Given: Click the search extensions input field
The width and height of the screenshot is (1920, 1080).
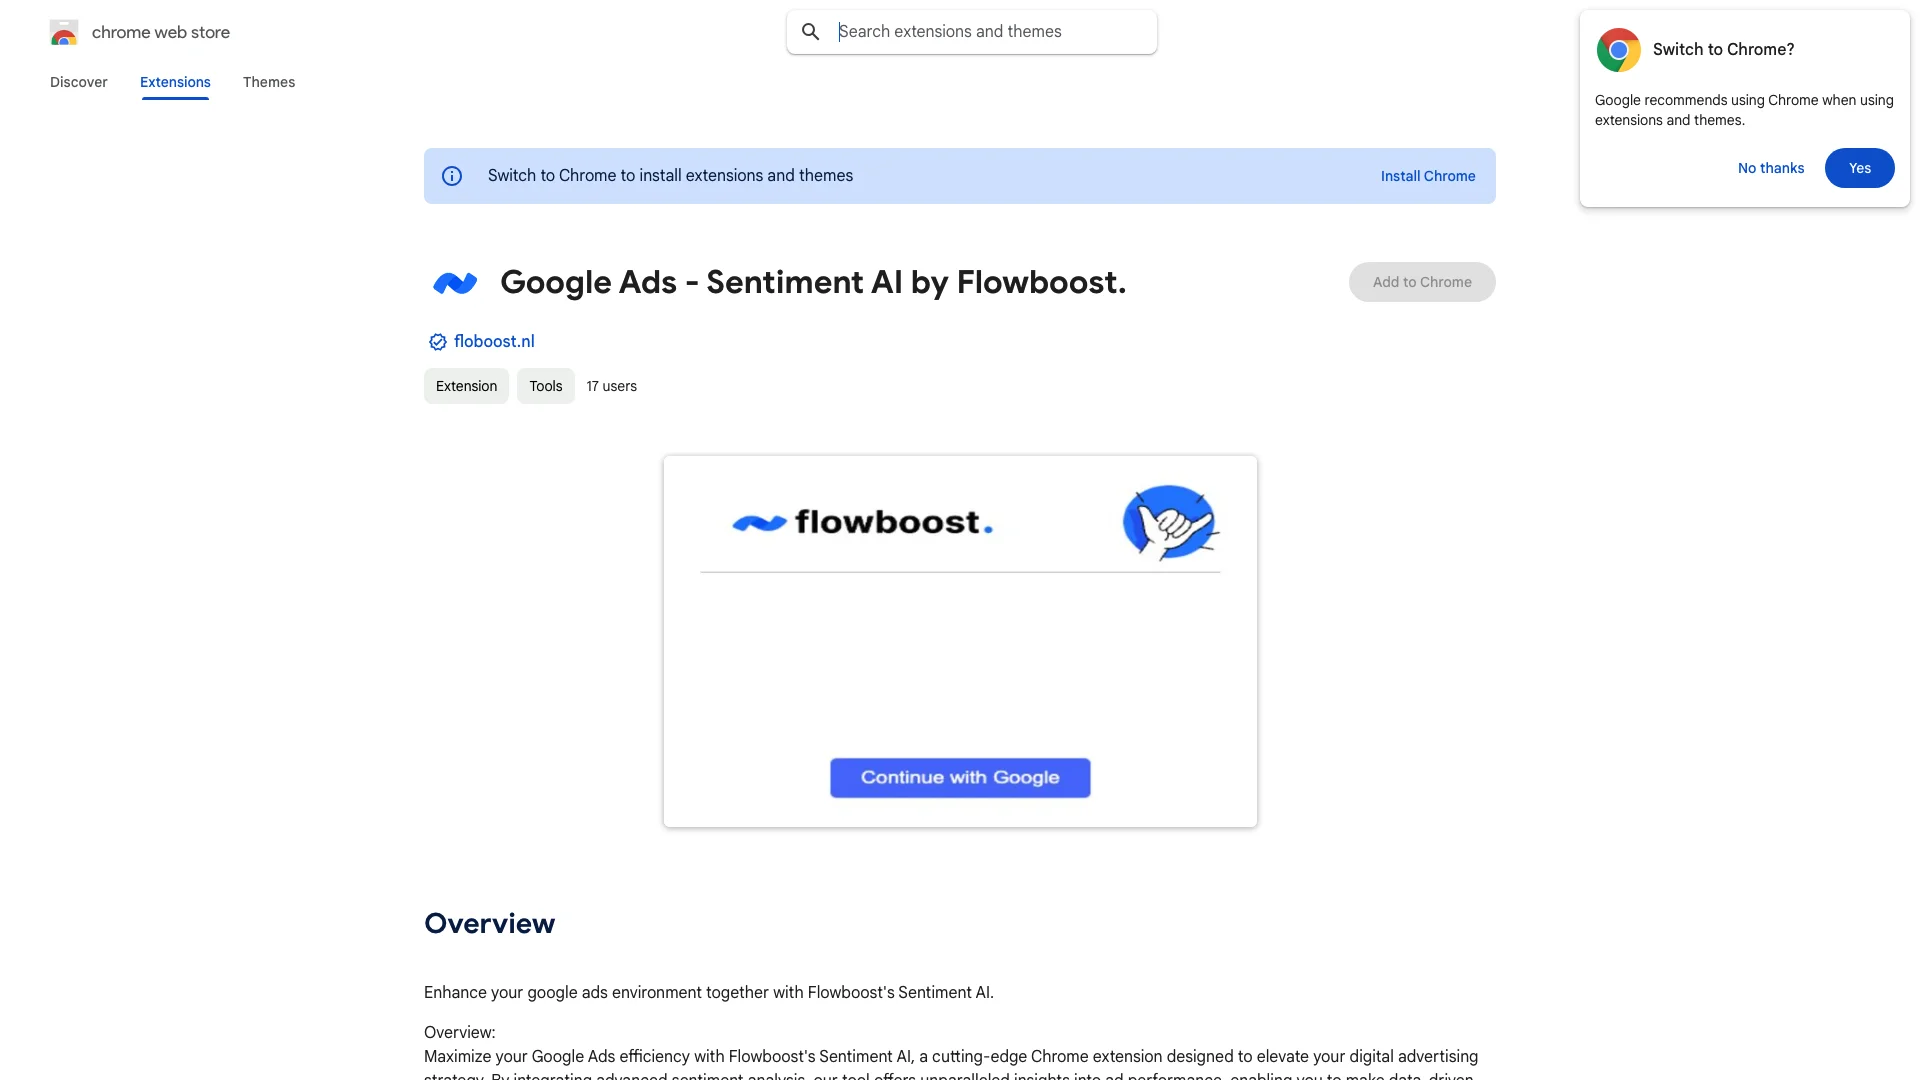Looking at the screenshot, I should tap(990, 32).
